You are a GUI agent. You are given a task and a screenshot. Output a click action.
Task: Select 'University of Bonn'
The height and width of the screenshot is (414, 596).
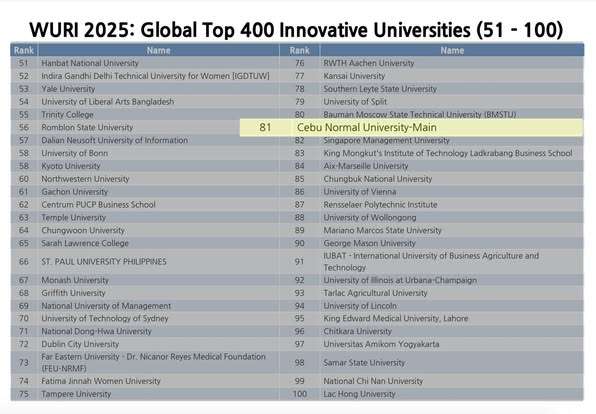74,153
